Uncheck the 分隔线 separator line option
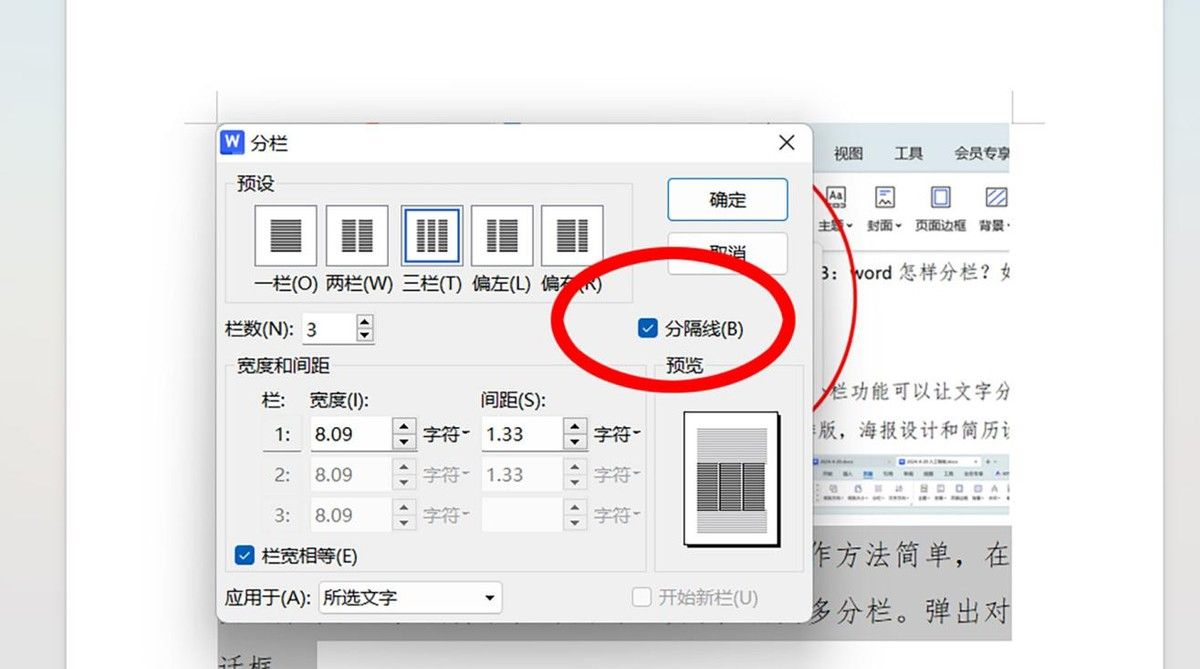1200x669 pixels. click(647, 326)
